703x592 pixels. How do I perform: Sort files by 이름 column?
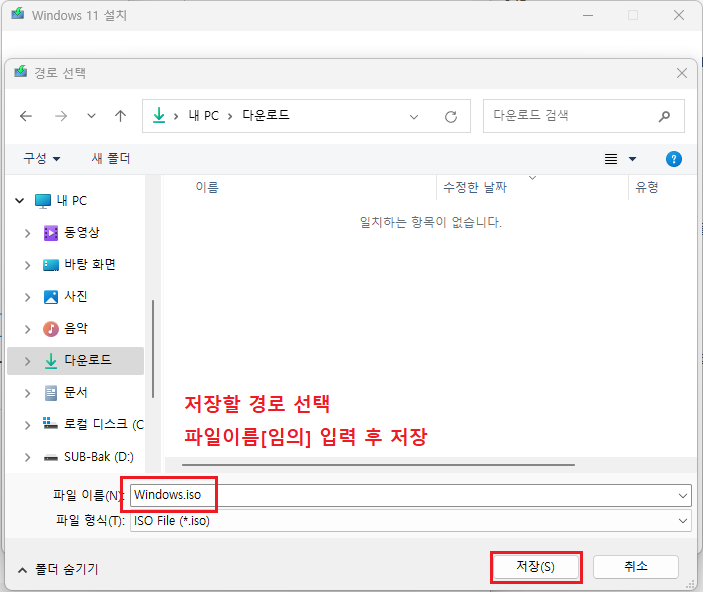click(x=207, y=187)
